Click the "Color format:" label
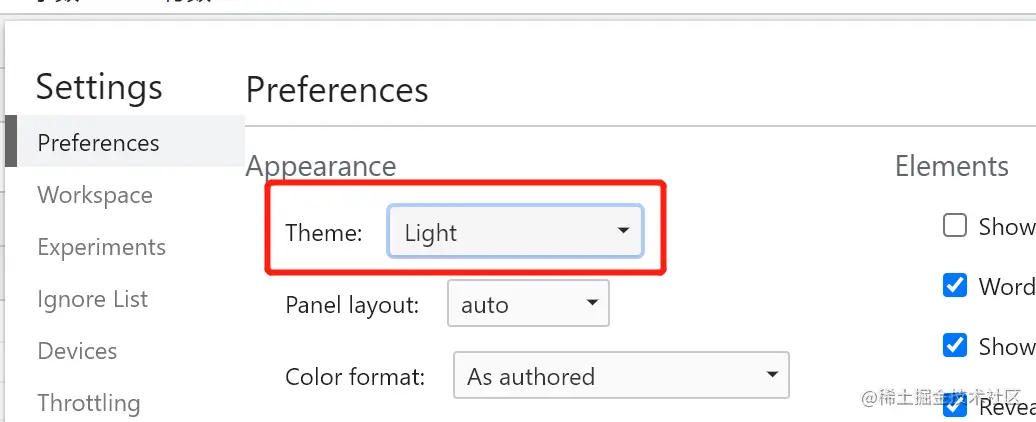 click(355, 377)
